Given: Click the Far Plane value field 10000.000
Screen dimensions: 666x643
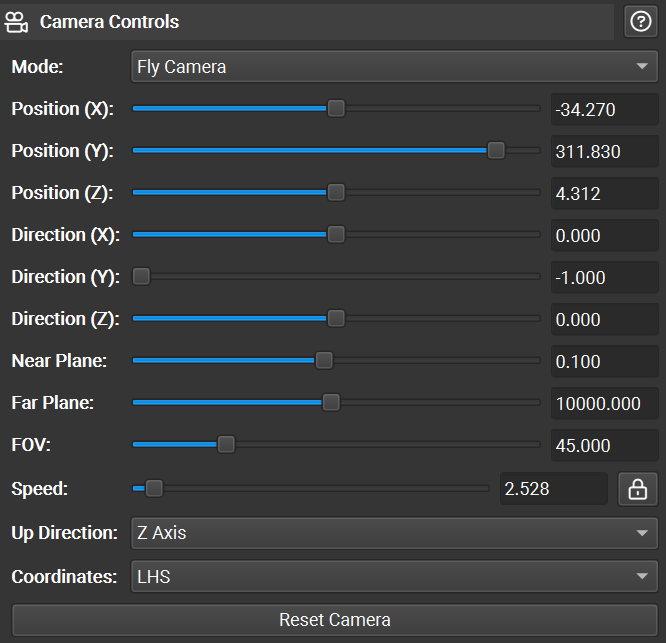Looking at the screenshot, I should (x=604, y=404).
